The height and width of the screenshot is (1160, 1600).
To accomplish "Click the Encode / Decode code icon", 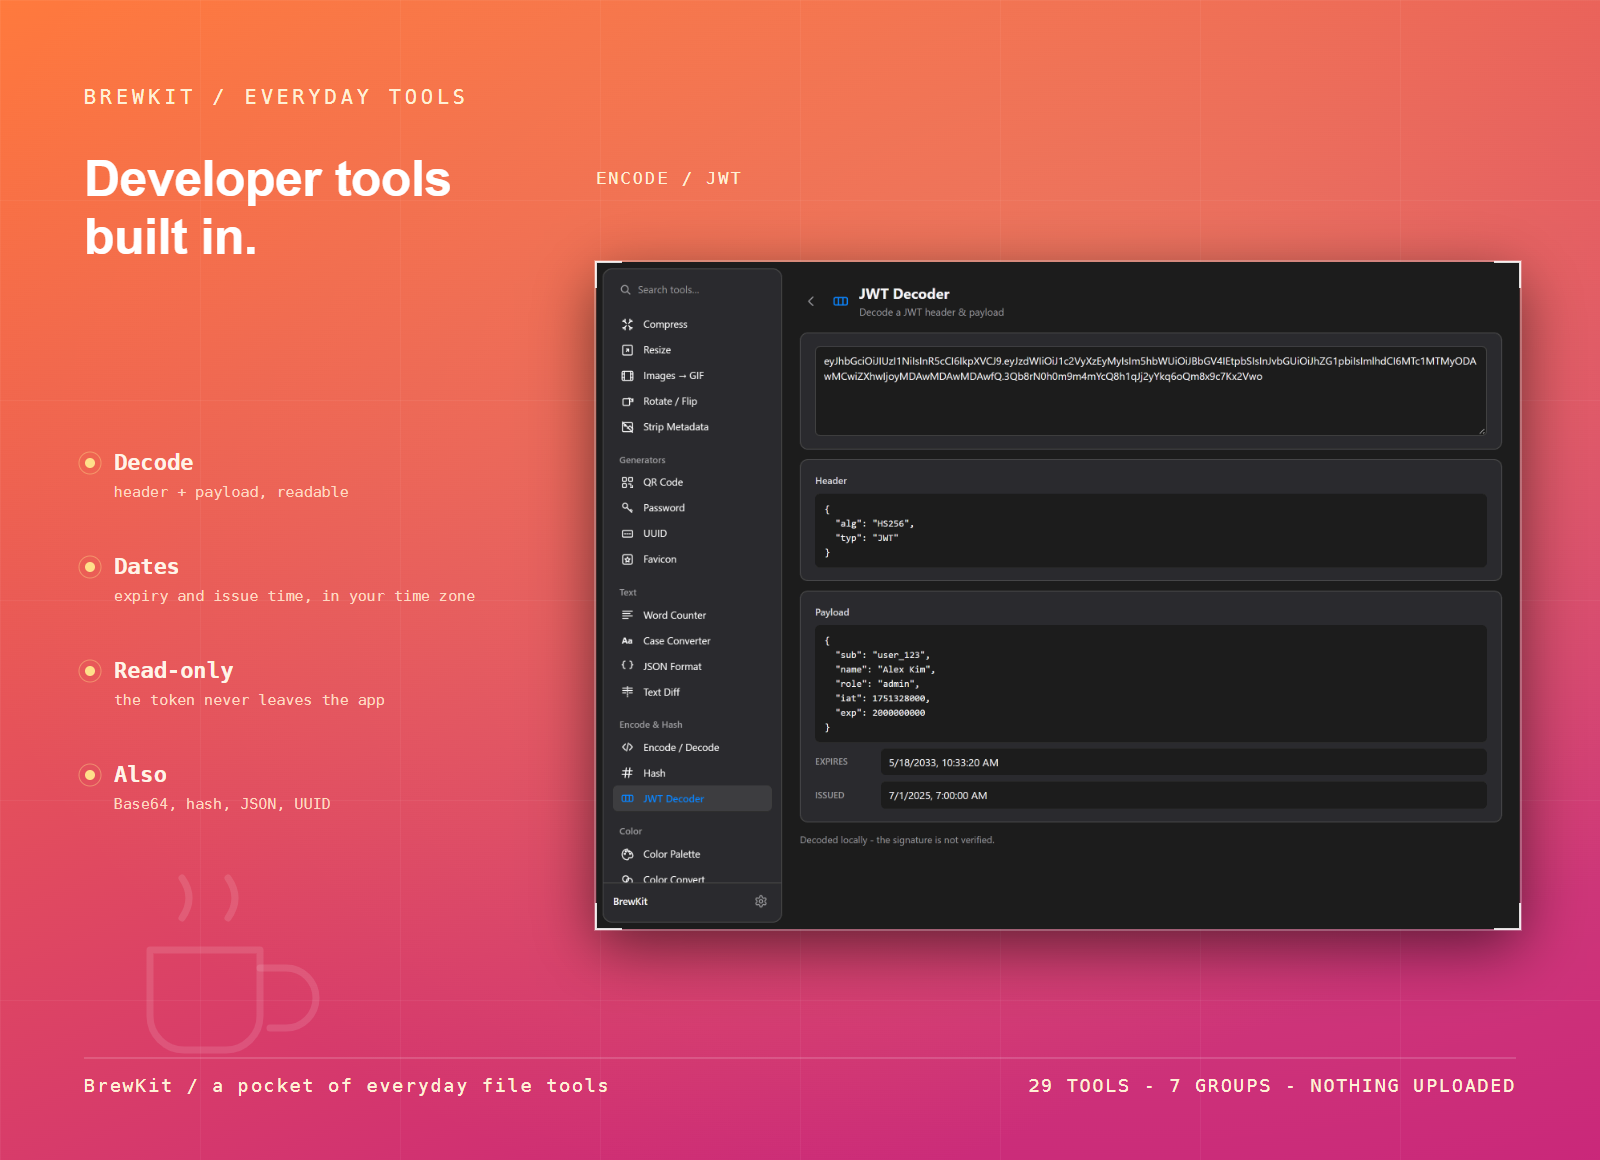I will (x=627, y=747).
